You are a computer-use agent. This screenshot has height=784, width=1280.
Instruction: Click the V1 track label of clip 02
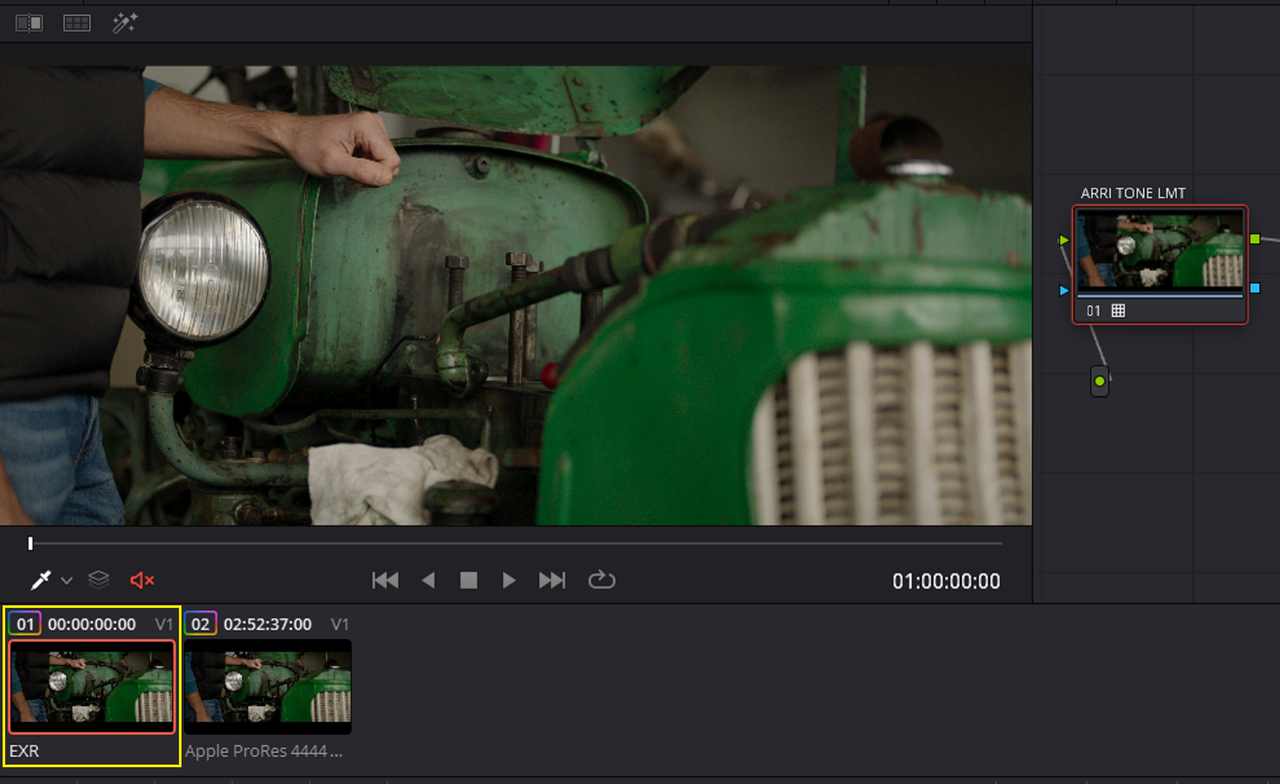point(340,624)
